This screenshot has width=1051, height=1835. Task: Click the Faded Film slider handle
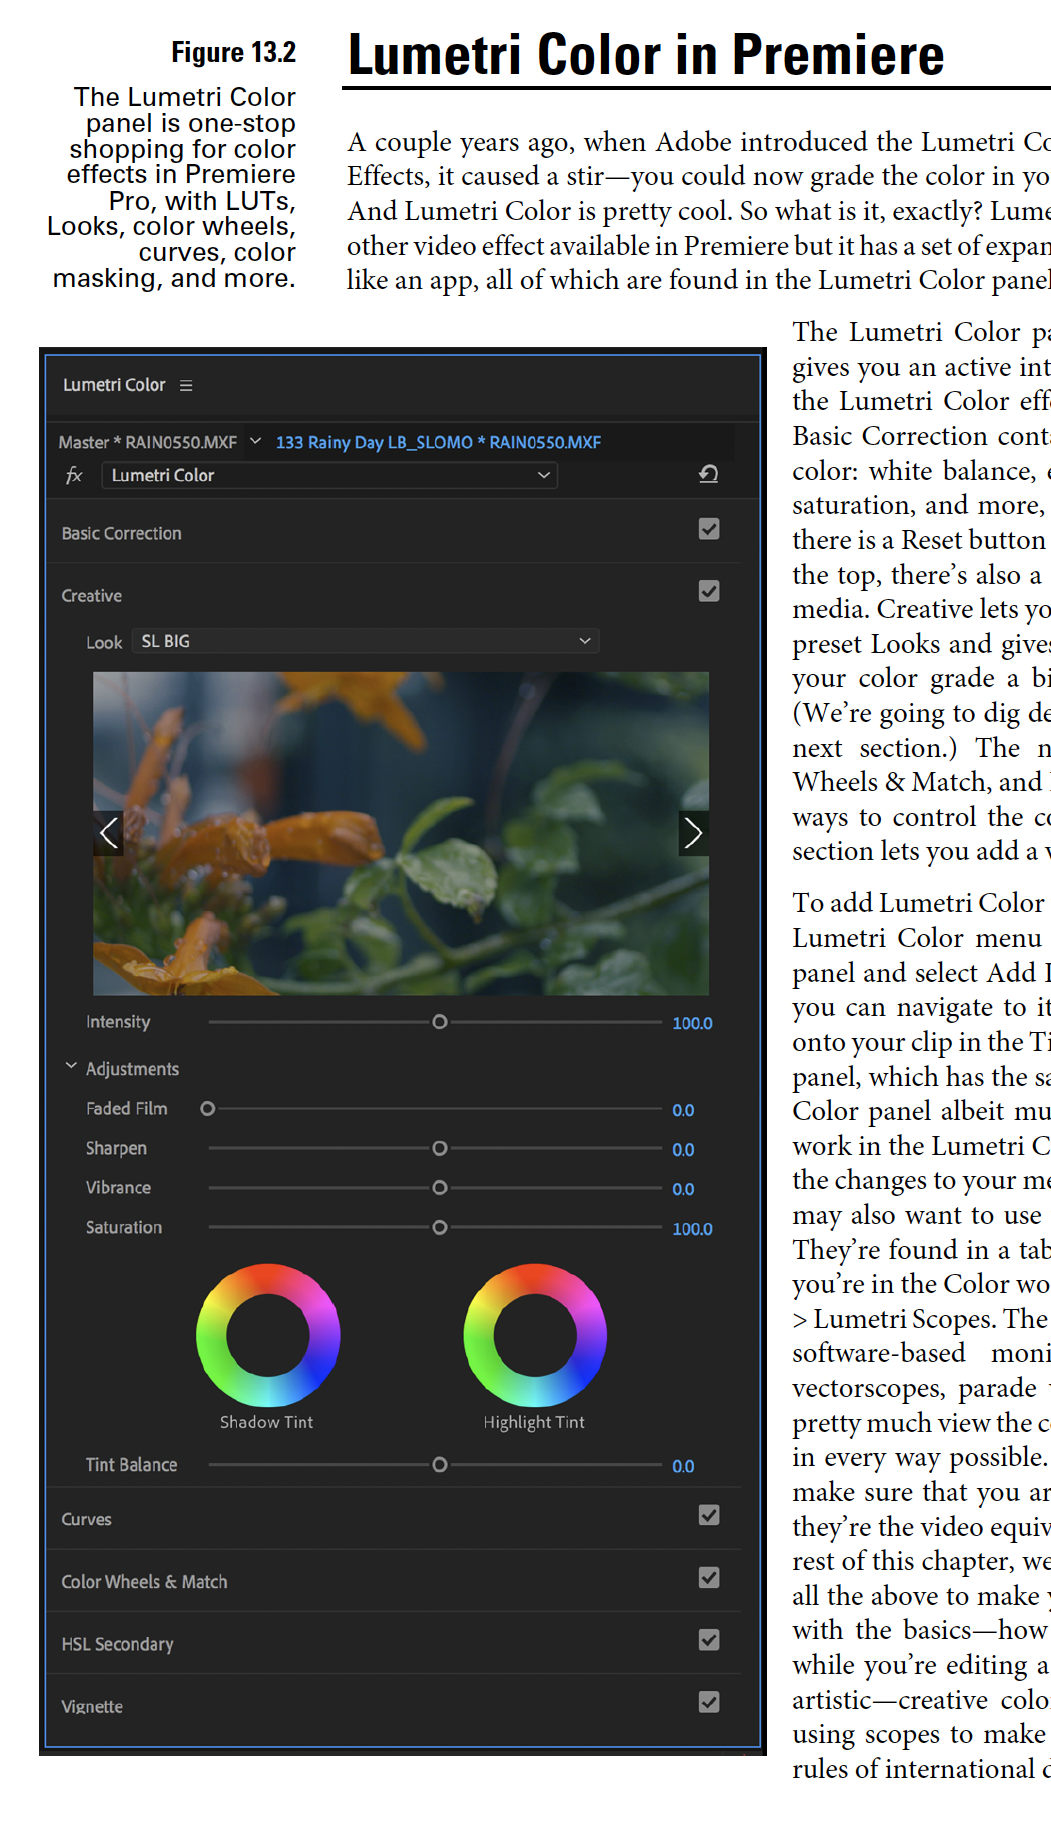(208, 1109)
